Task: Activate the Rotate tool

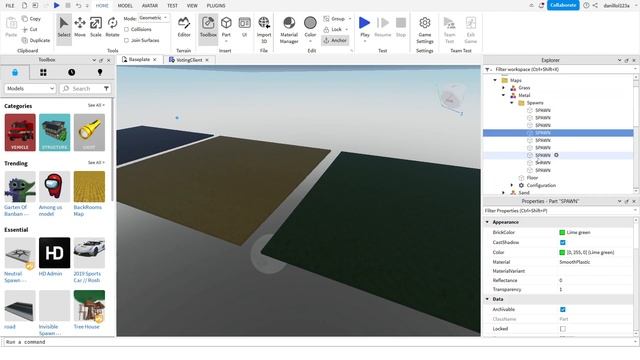Action: coord(112,27)
